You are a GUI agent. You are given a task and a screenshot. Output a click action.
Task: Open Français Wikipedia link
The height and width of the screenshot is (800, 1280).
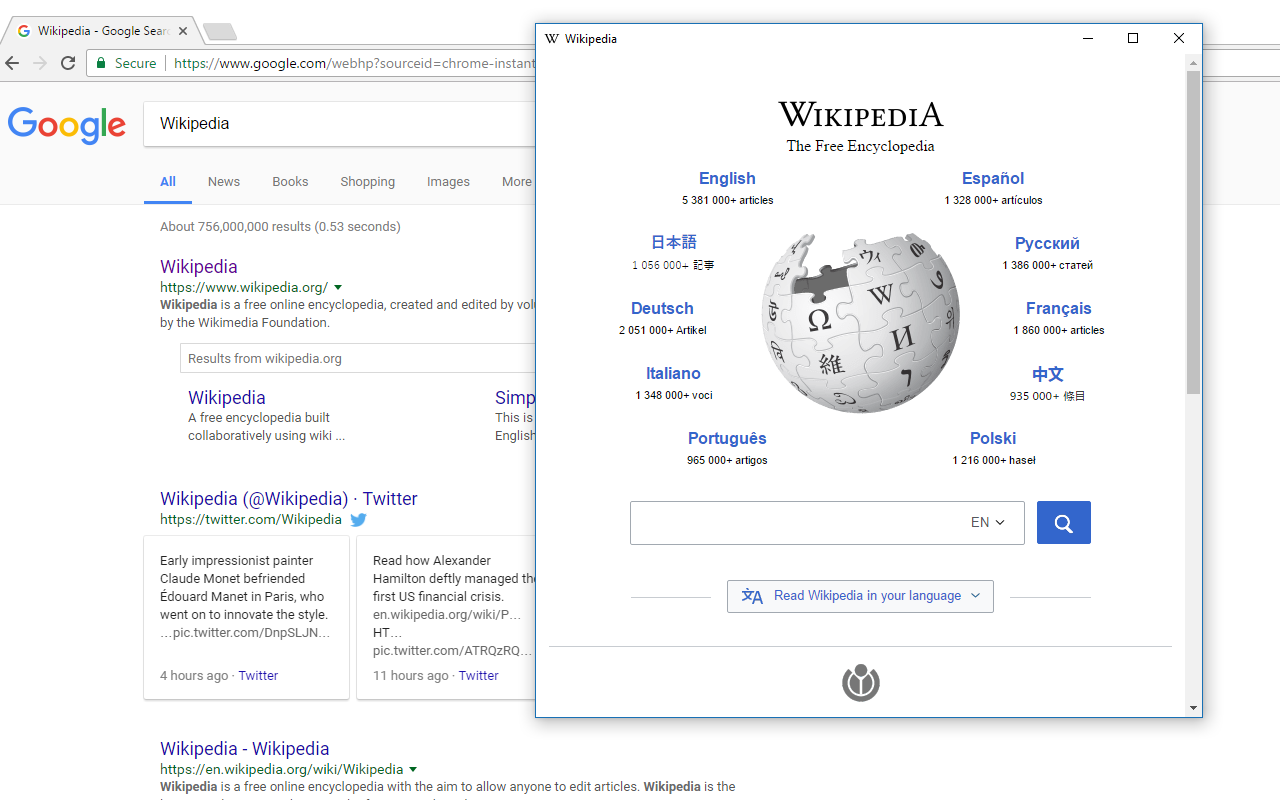pos(1058,309)
